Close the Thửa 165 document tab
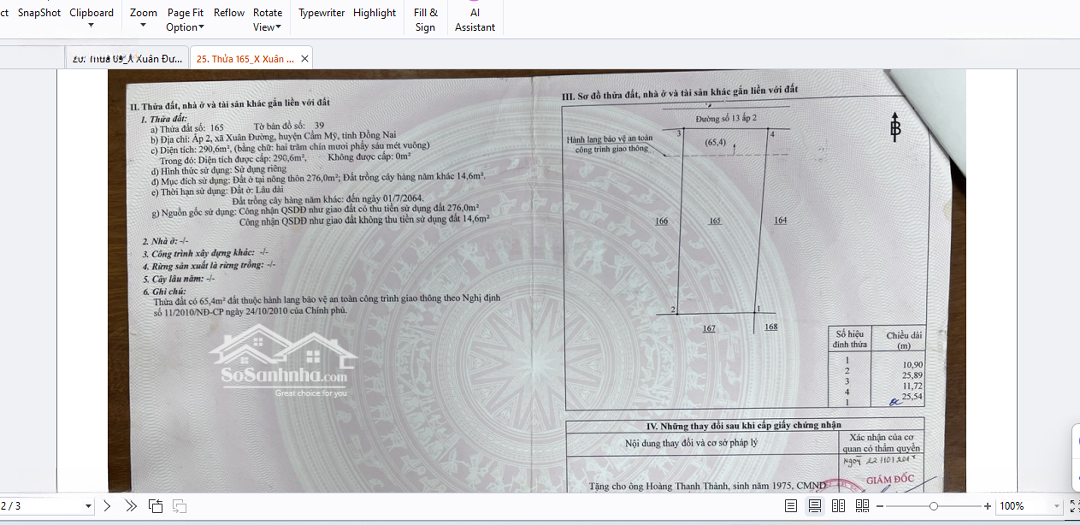 (x=305, y=59)
